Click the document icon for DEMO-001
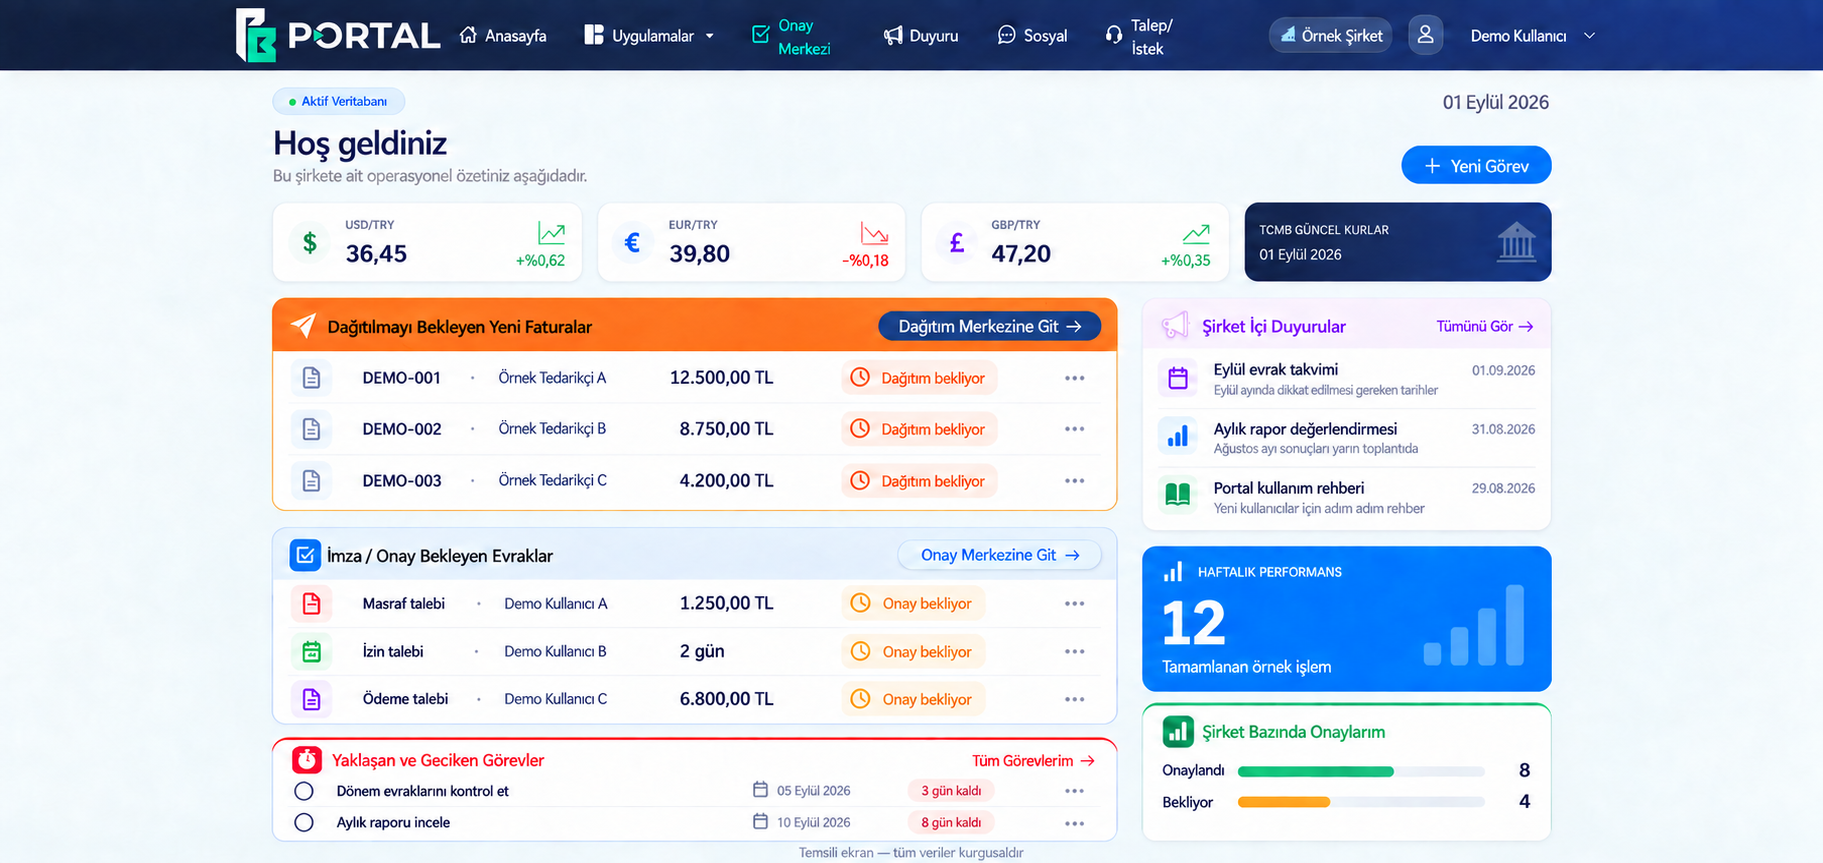 coord(311,378)
